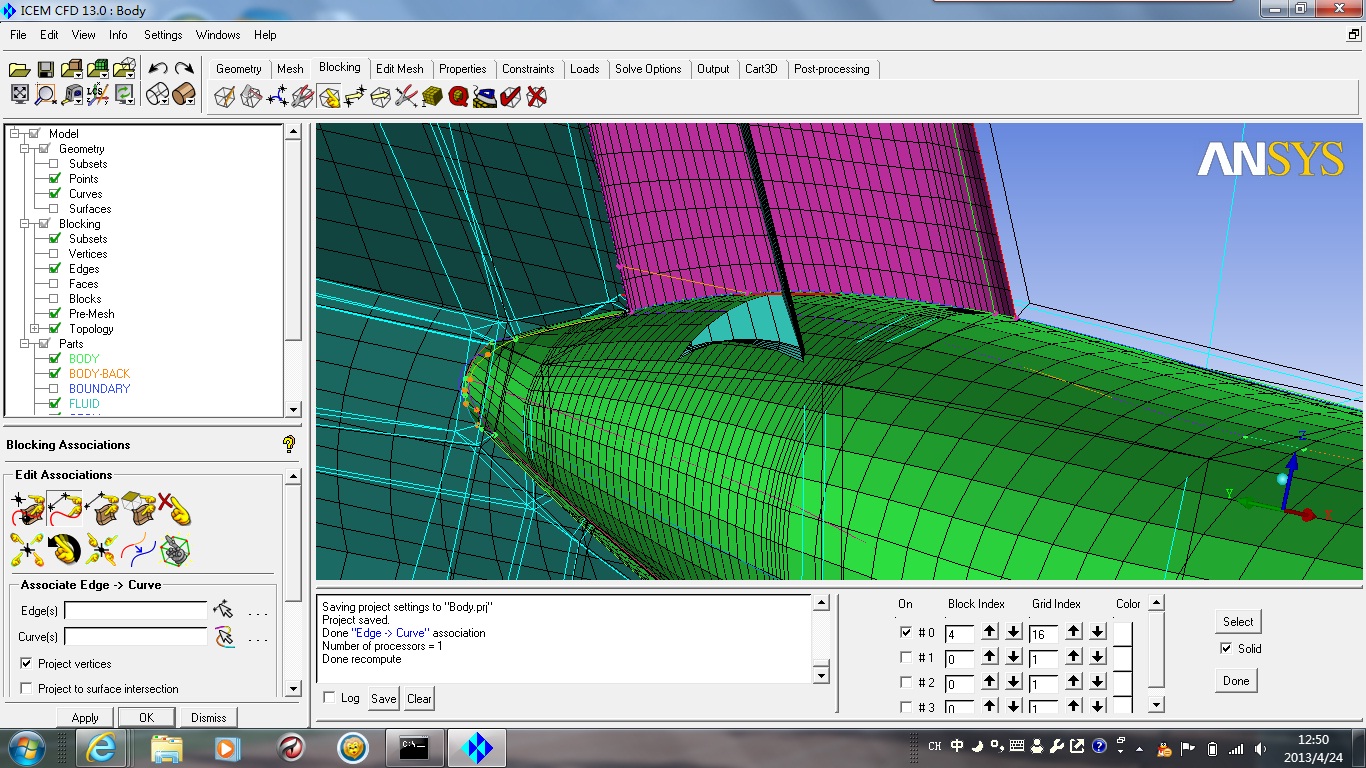
Task: Collapse the Geometry tree node
Action: 24,149
